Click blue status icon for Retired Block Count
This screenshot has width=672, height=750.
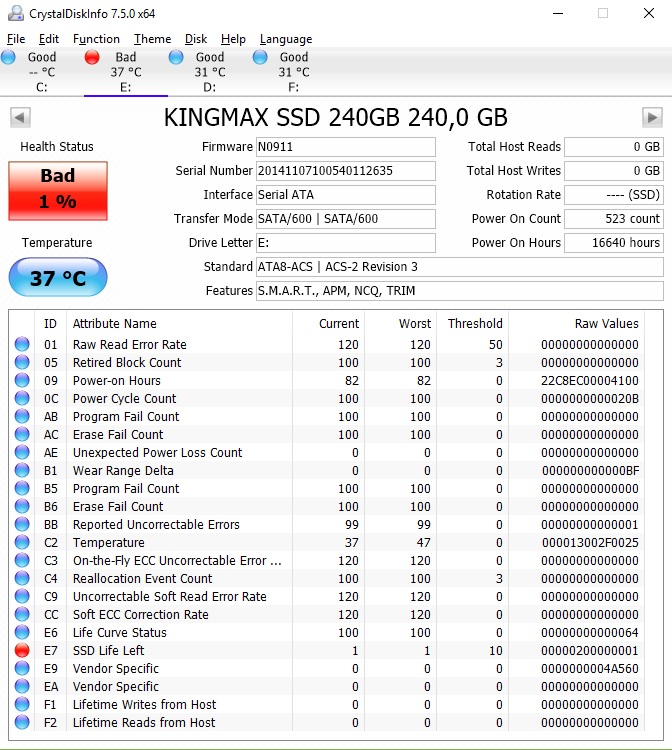coord(22,363)
